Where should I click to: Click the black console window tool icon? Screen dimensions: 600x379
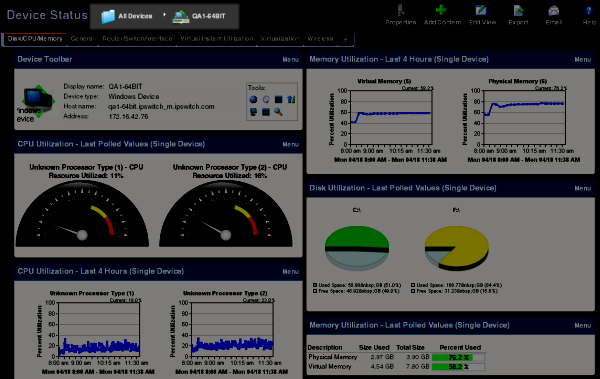278,100
